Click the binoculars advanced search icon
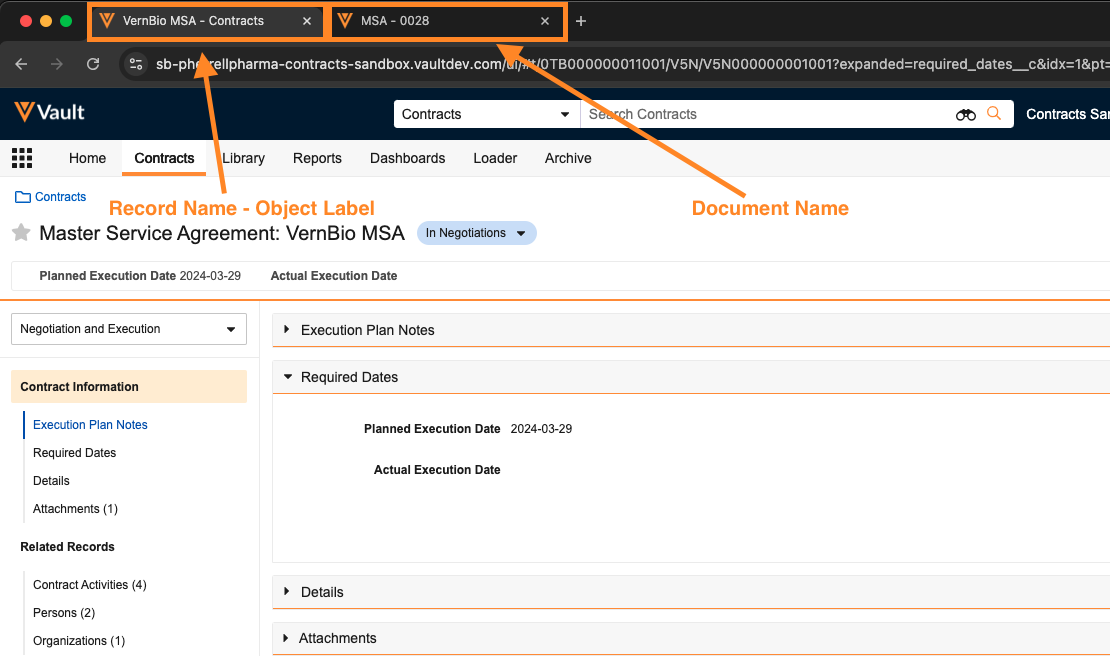The image size is (1110, 656). (x=964, y=114)
